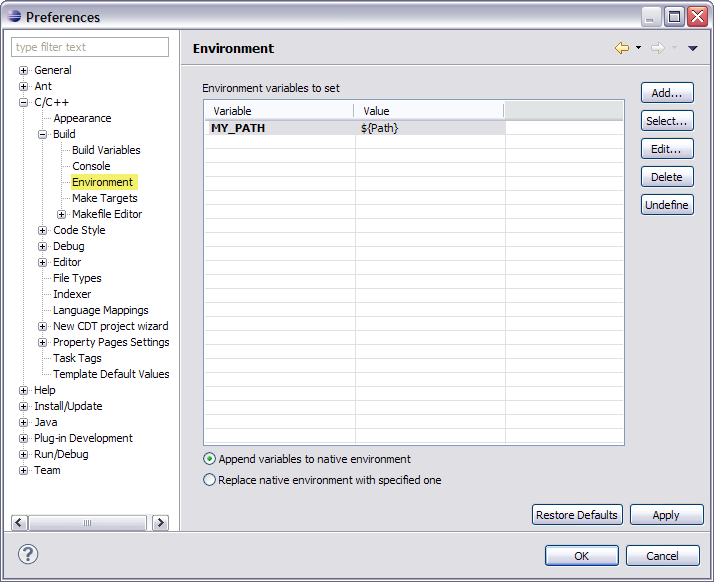Open the Make Targets page

(x=105, y=198)
